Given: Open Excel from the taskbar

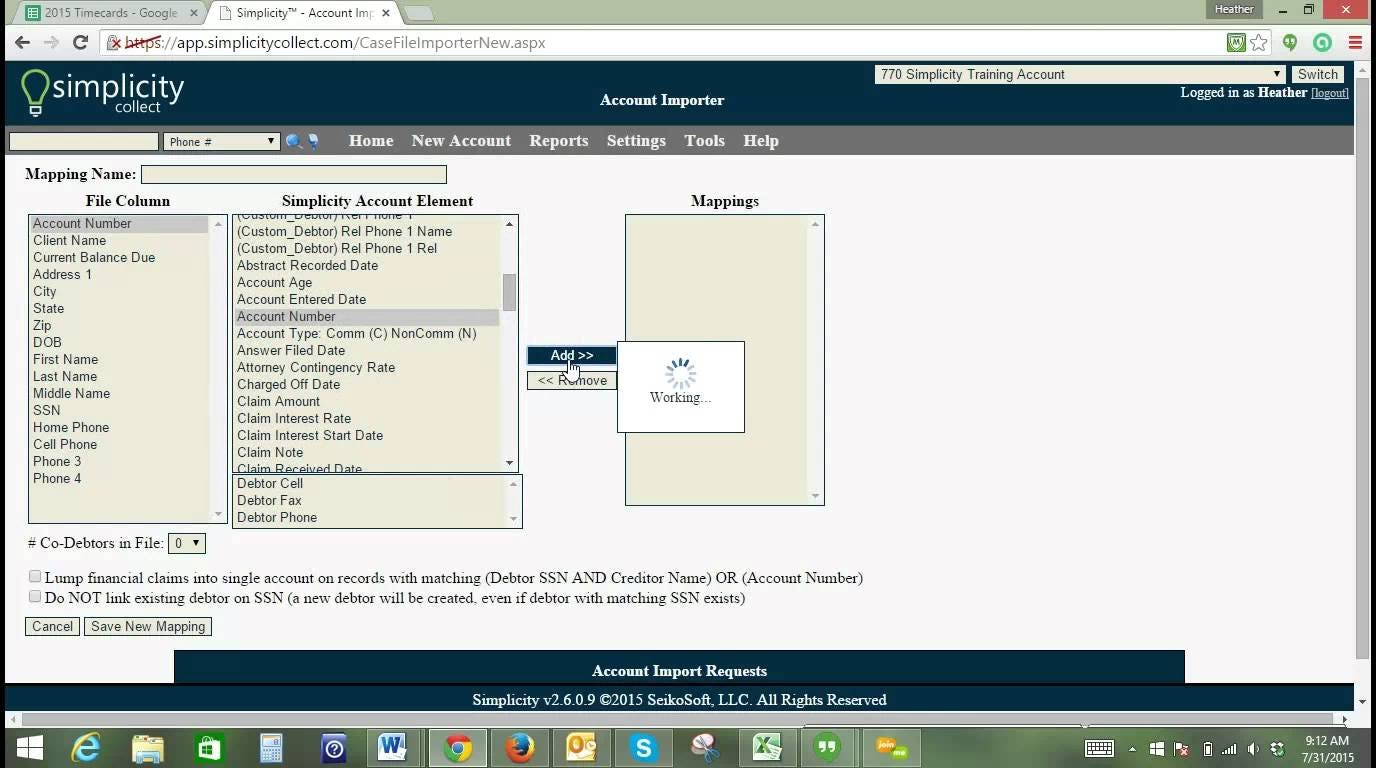Looking at the screenshot, I should click(767, 748).
